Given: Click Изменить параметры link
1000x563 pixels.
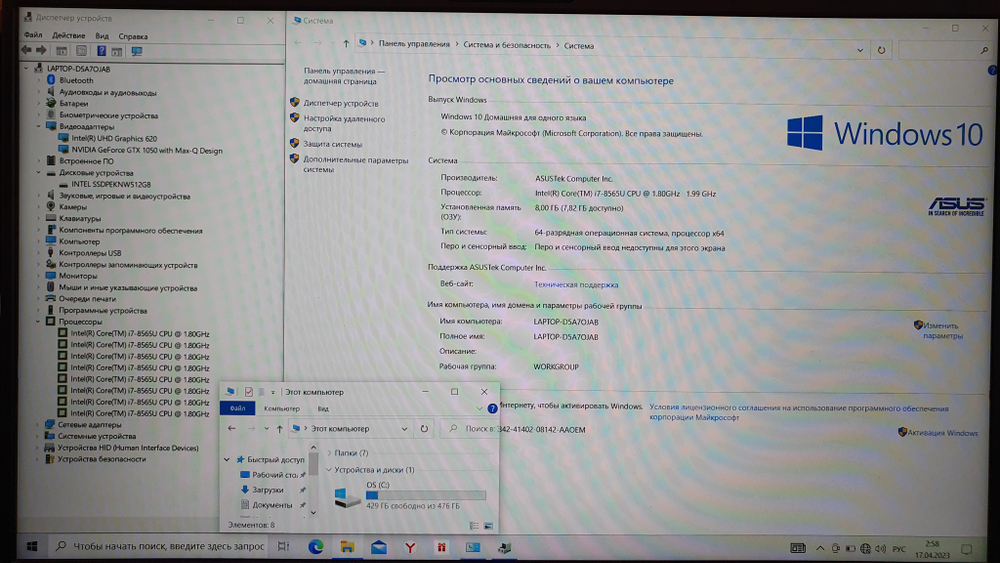Looking at the screenshot, I should pyautogui.click(x=943, y=330).
